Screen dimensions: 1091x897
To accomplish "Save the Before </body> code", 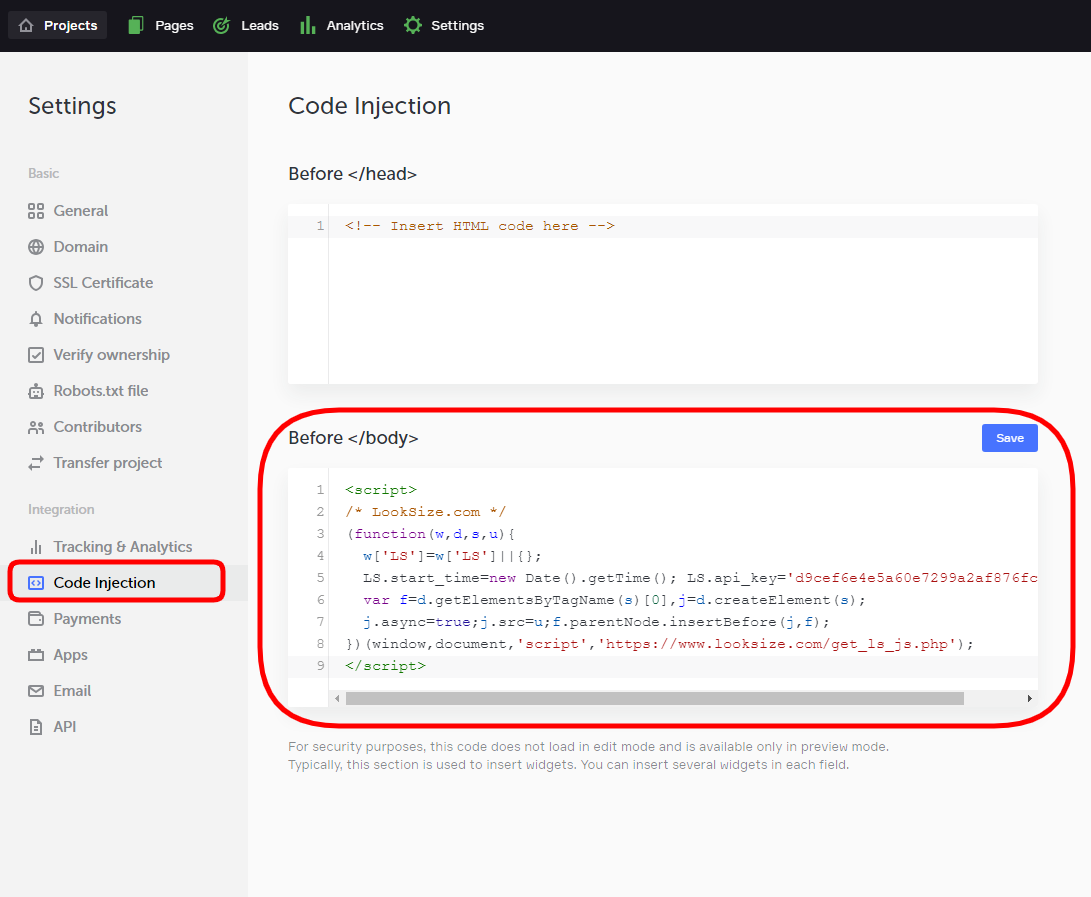I will (x=1010, y=438).
